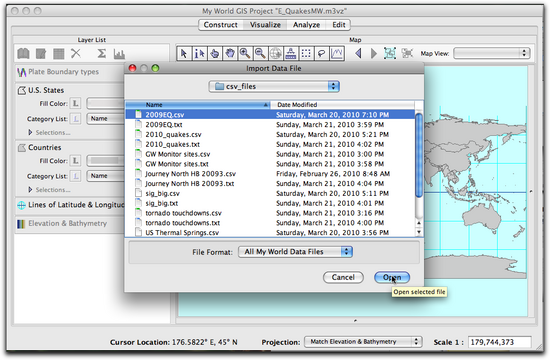Click the gray zoom to extent icon
This screenshot has width=550, height=360.
(407, 53)
